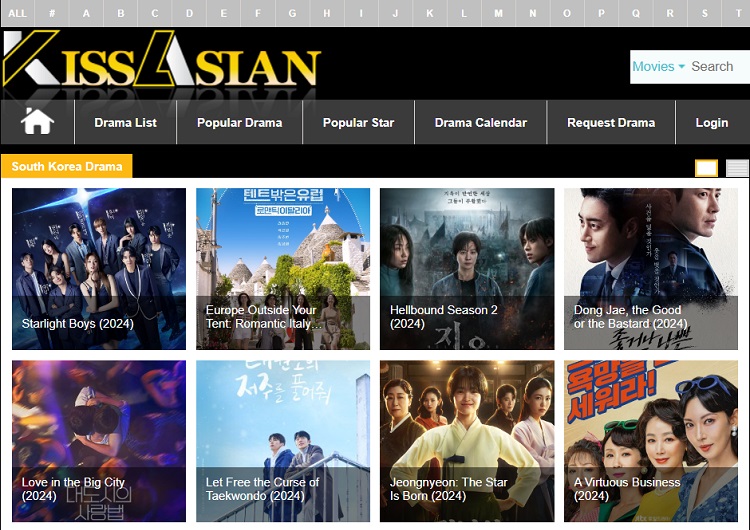Open Jeongnyeon: The Star Is Born
Viewport: 750px width, 530px height.
coord(467,440)
